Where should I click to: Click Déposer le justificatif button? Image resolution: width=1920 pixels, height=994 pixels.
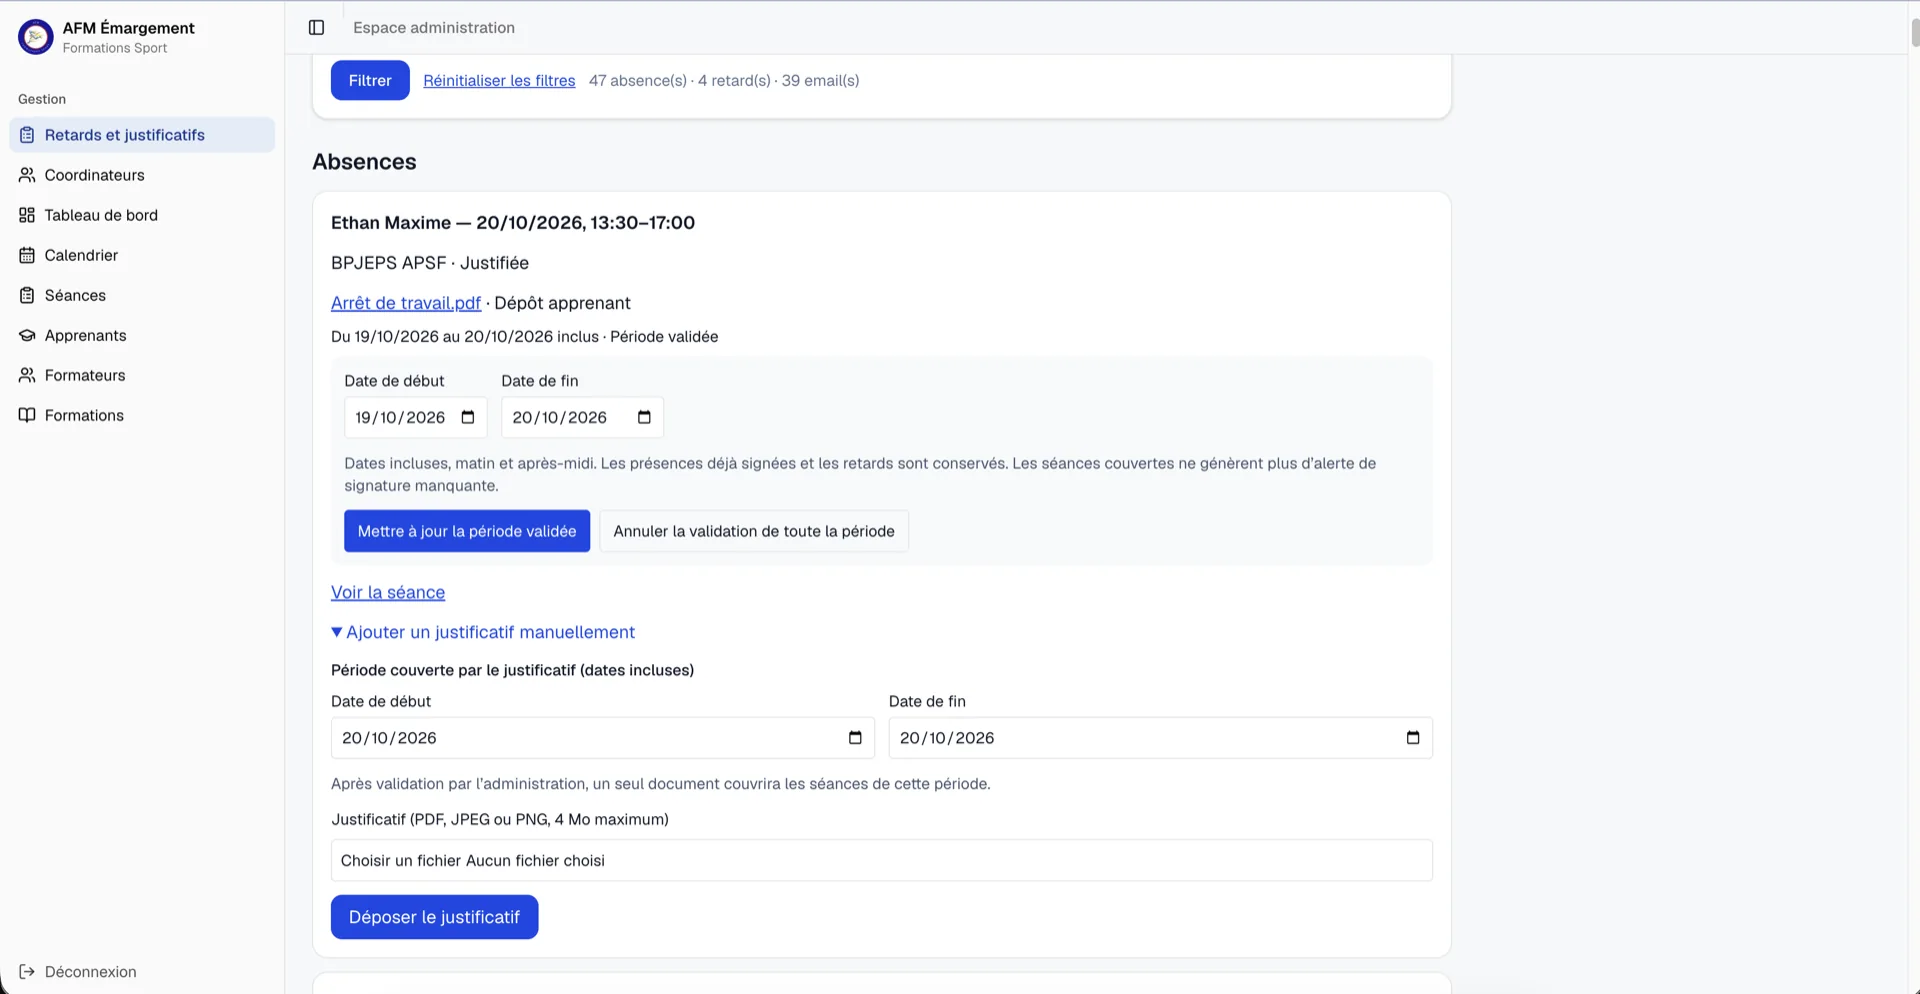pos(434,917)
